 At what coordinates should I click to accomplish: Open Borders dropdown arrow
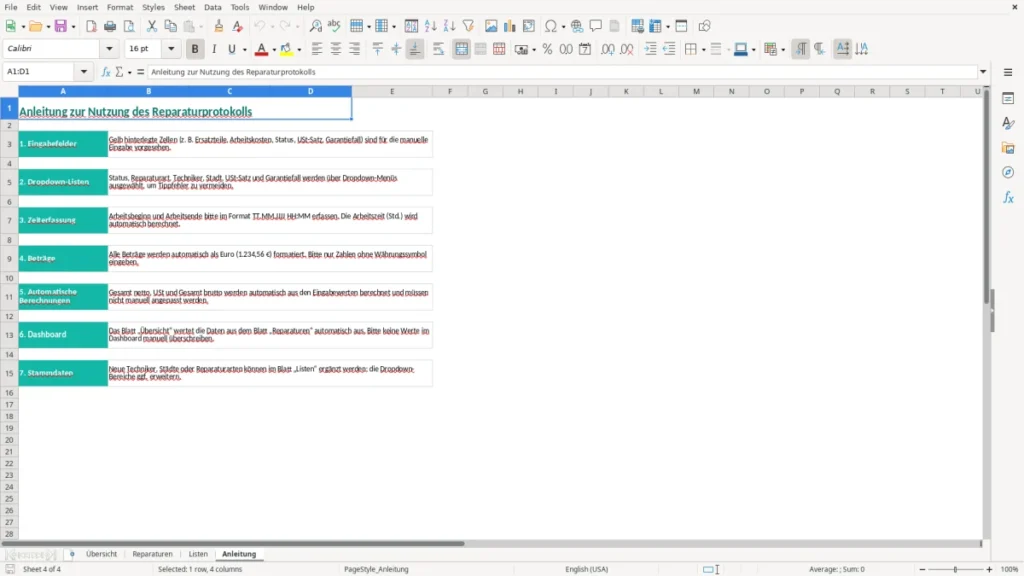click(703, 50)
